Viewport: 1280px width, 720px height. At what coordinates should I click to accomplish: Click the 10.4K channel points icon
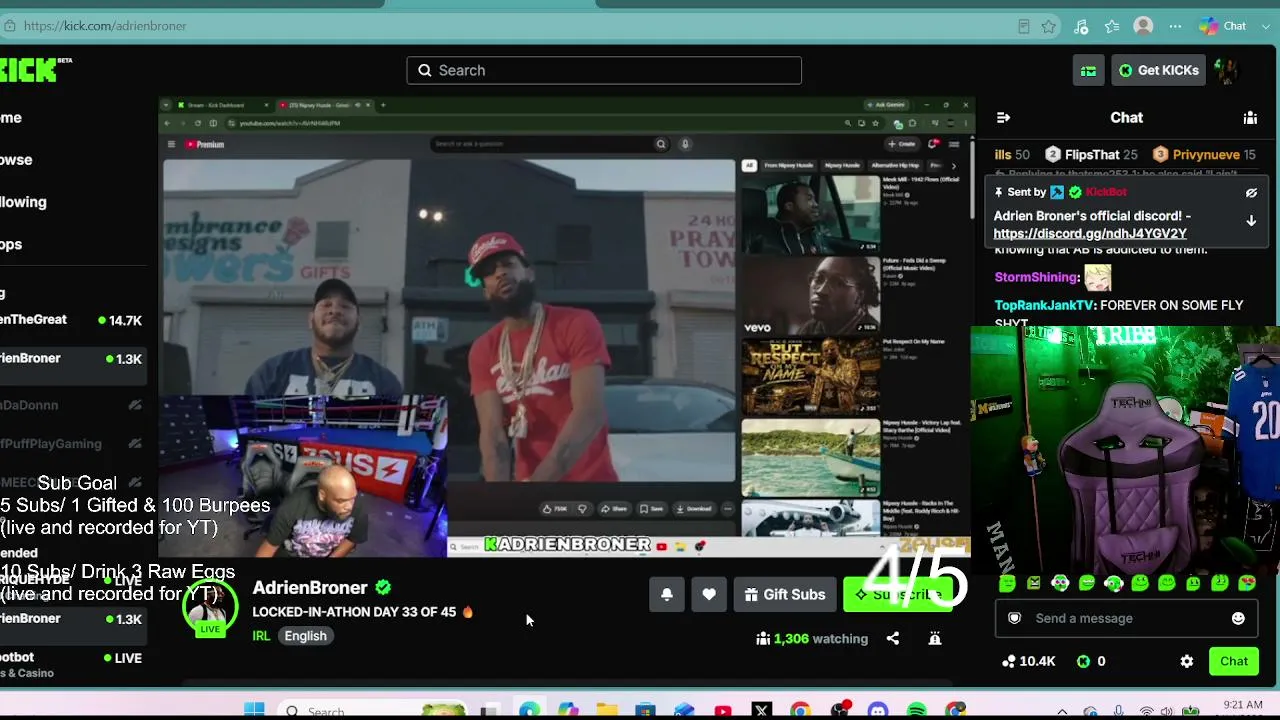point(1008,661)
